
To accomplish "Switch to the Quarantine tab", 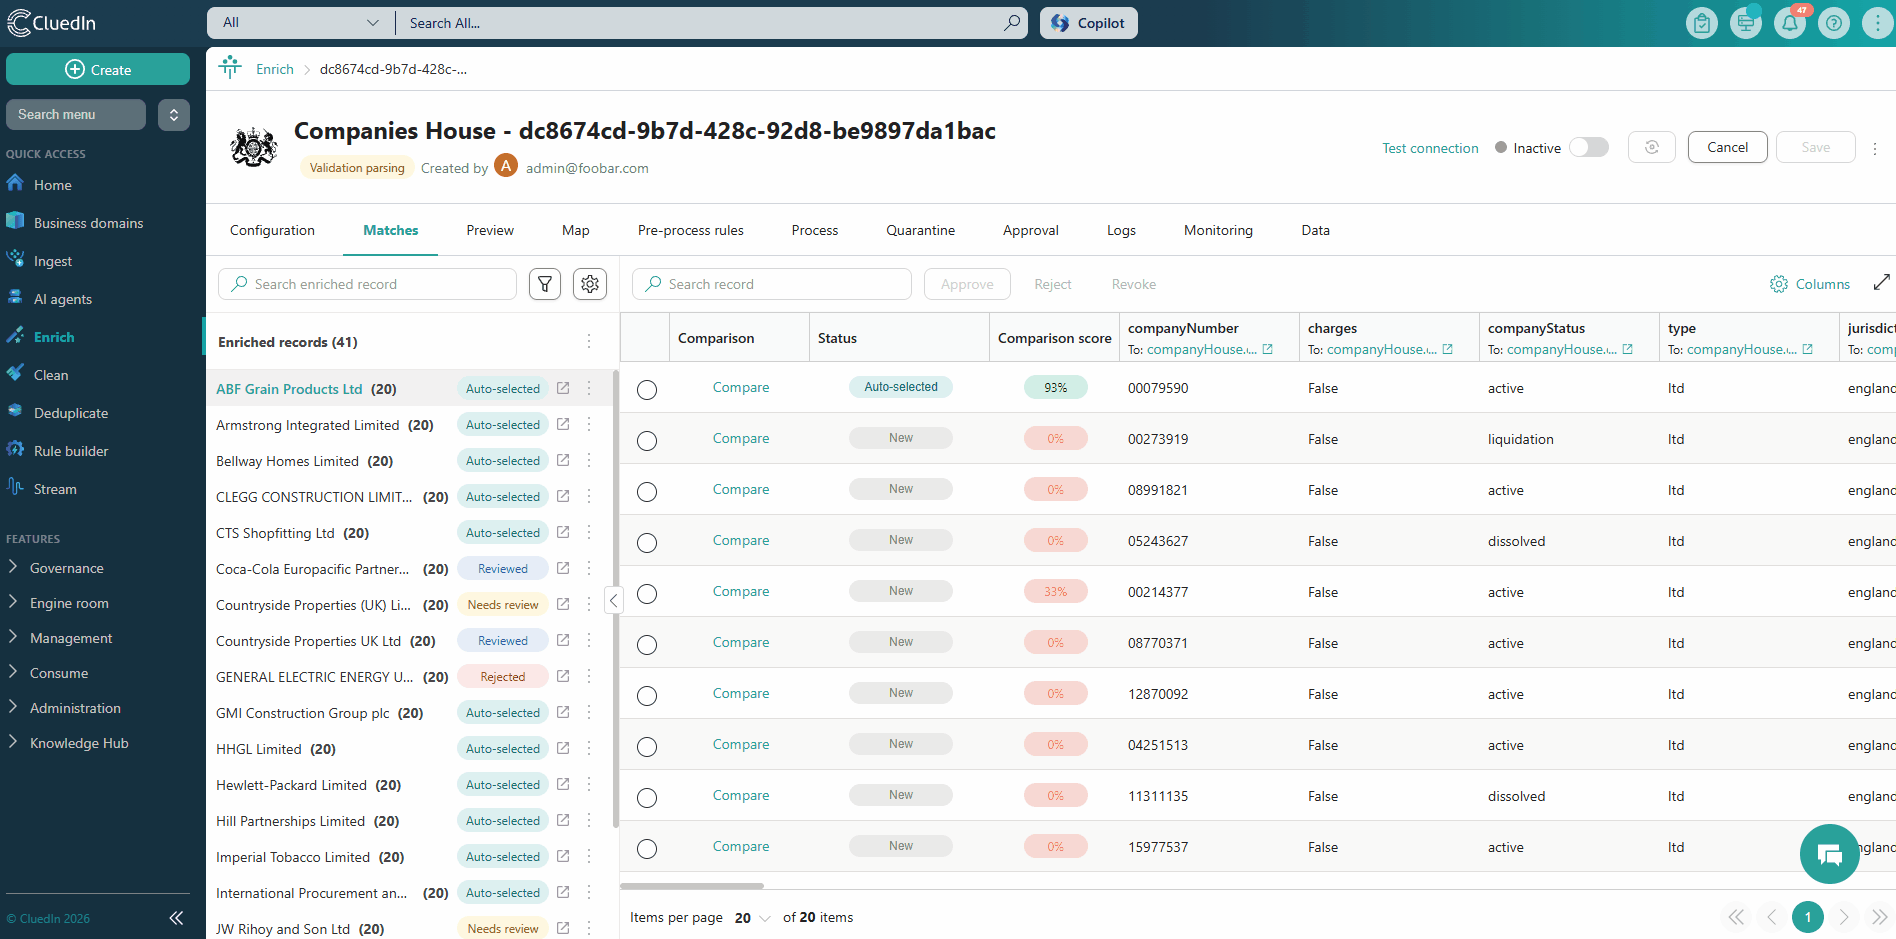I will click(920, 230).
